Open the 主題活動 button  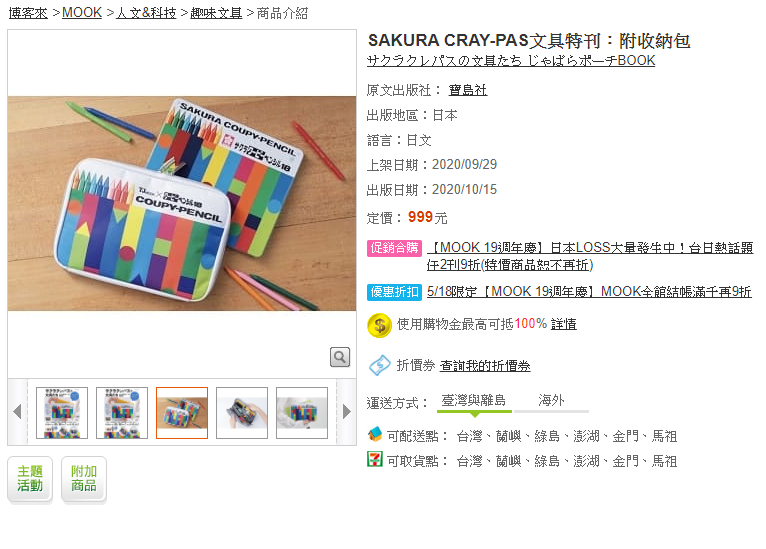coord(30,479)
